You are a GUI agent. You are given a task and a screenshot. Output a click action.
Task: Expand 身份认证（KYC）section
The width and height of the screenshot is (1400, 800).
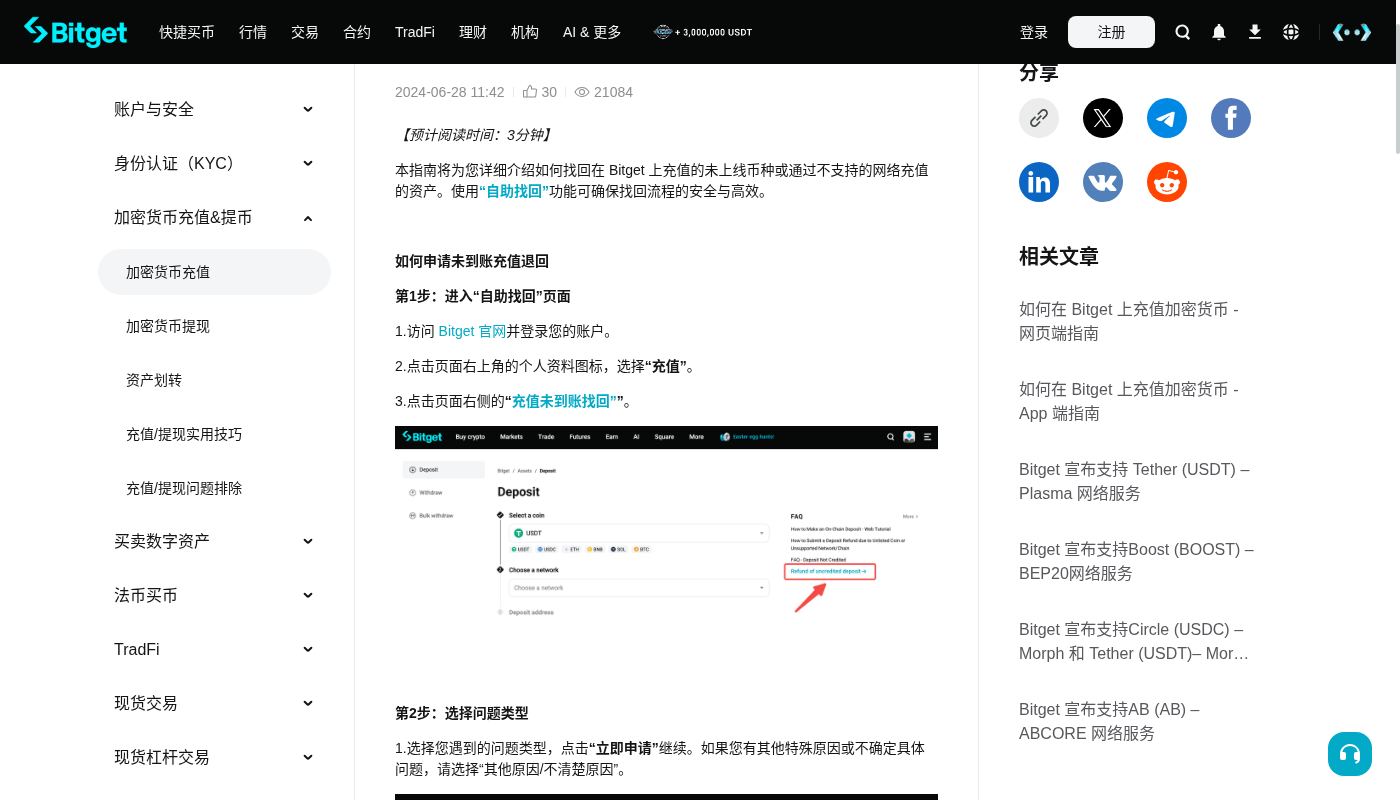214,163
